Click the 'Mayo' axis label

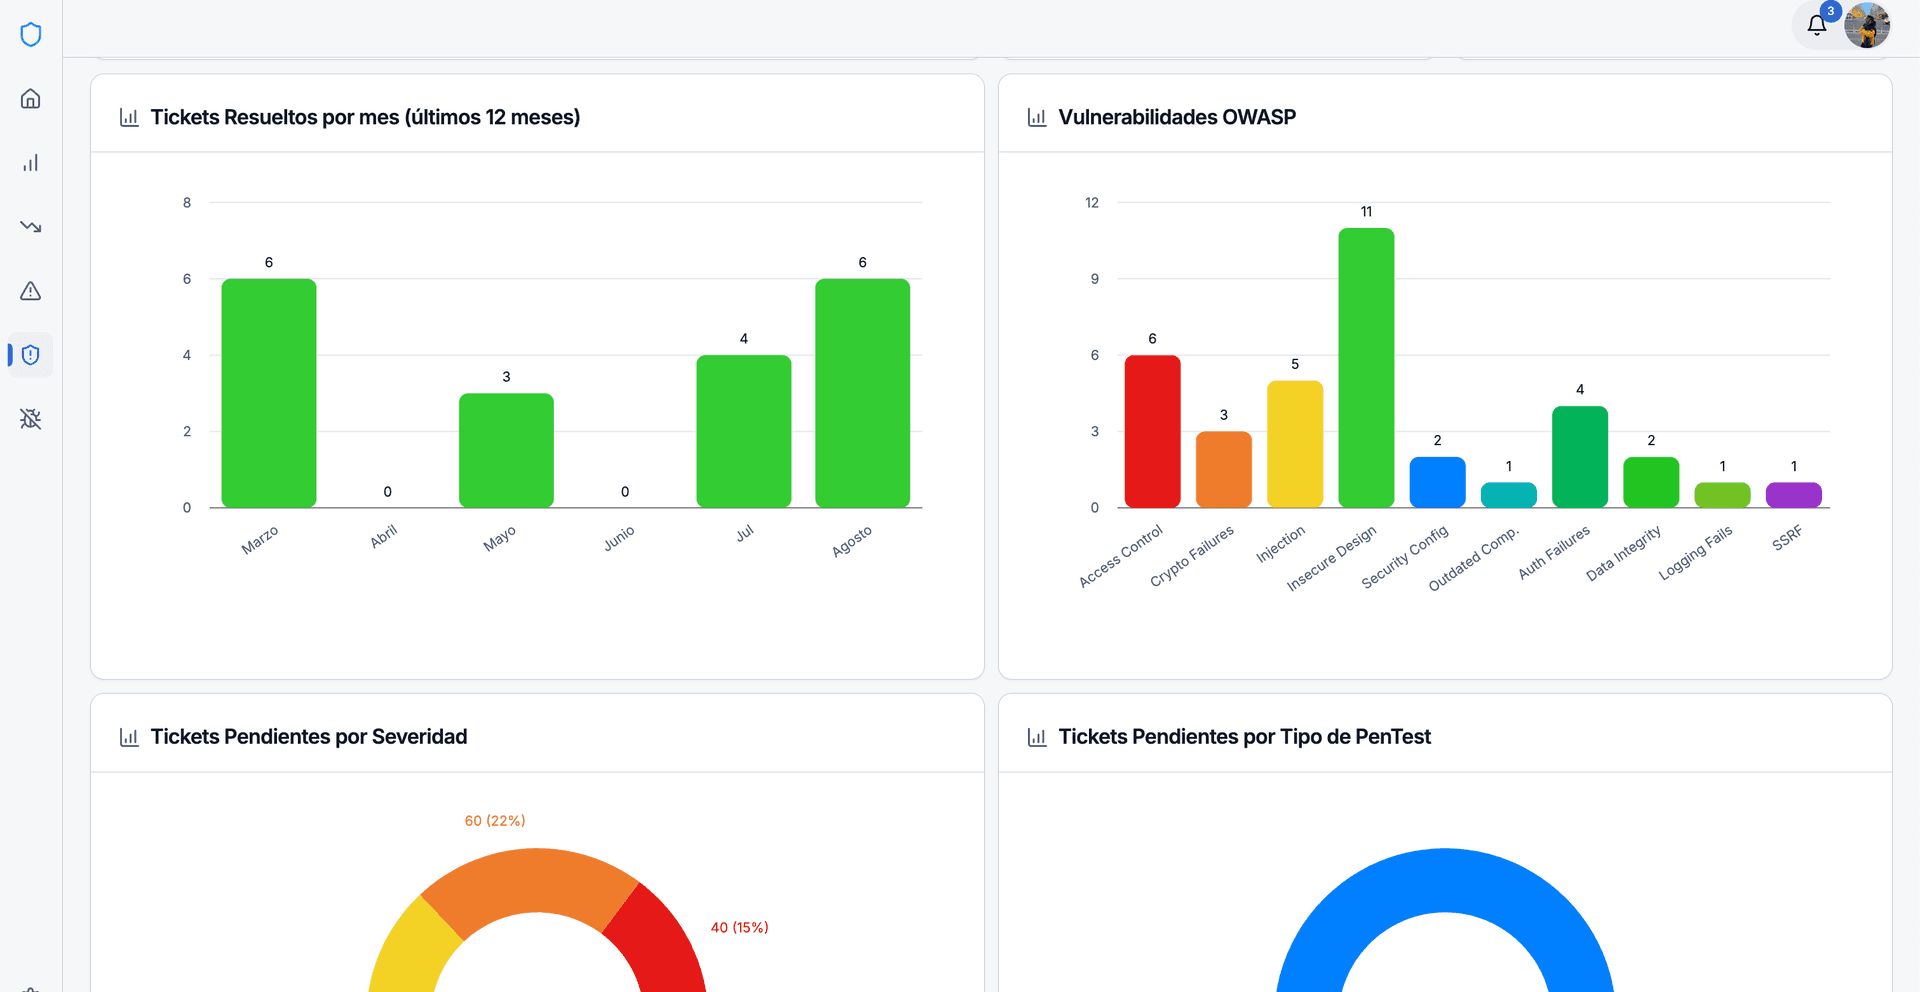(x=499, y=538)
